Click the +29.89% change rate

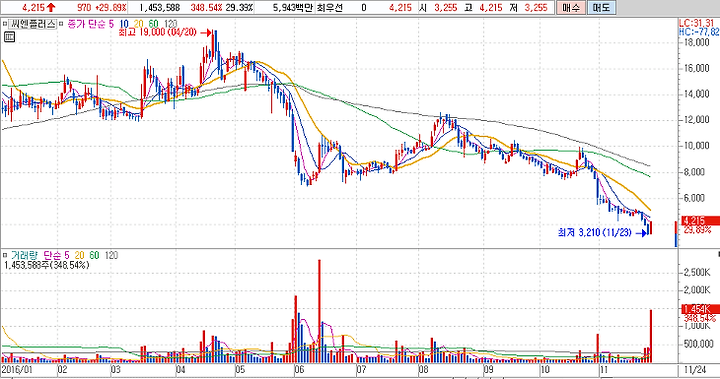[x=111, y=8]
